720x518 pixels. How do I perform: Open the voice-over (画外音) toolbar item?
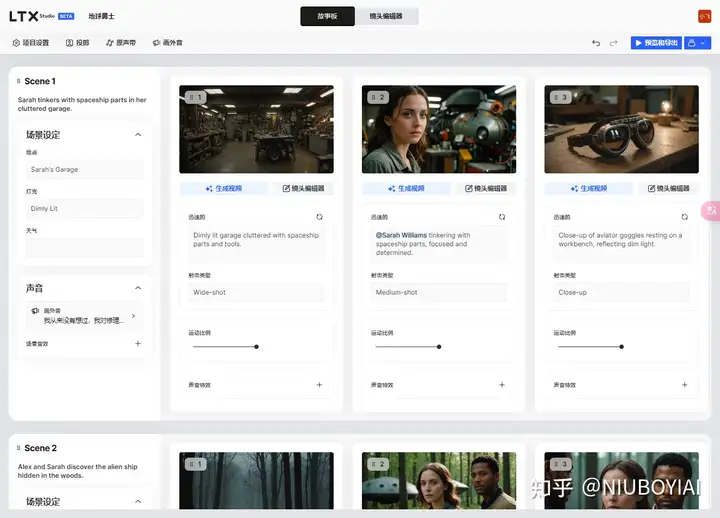pos(168,43)
